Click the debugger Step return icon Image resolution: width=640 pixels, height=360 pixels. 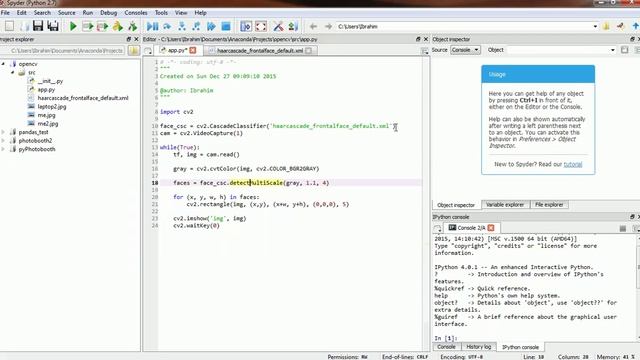coord(196,26)
